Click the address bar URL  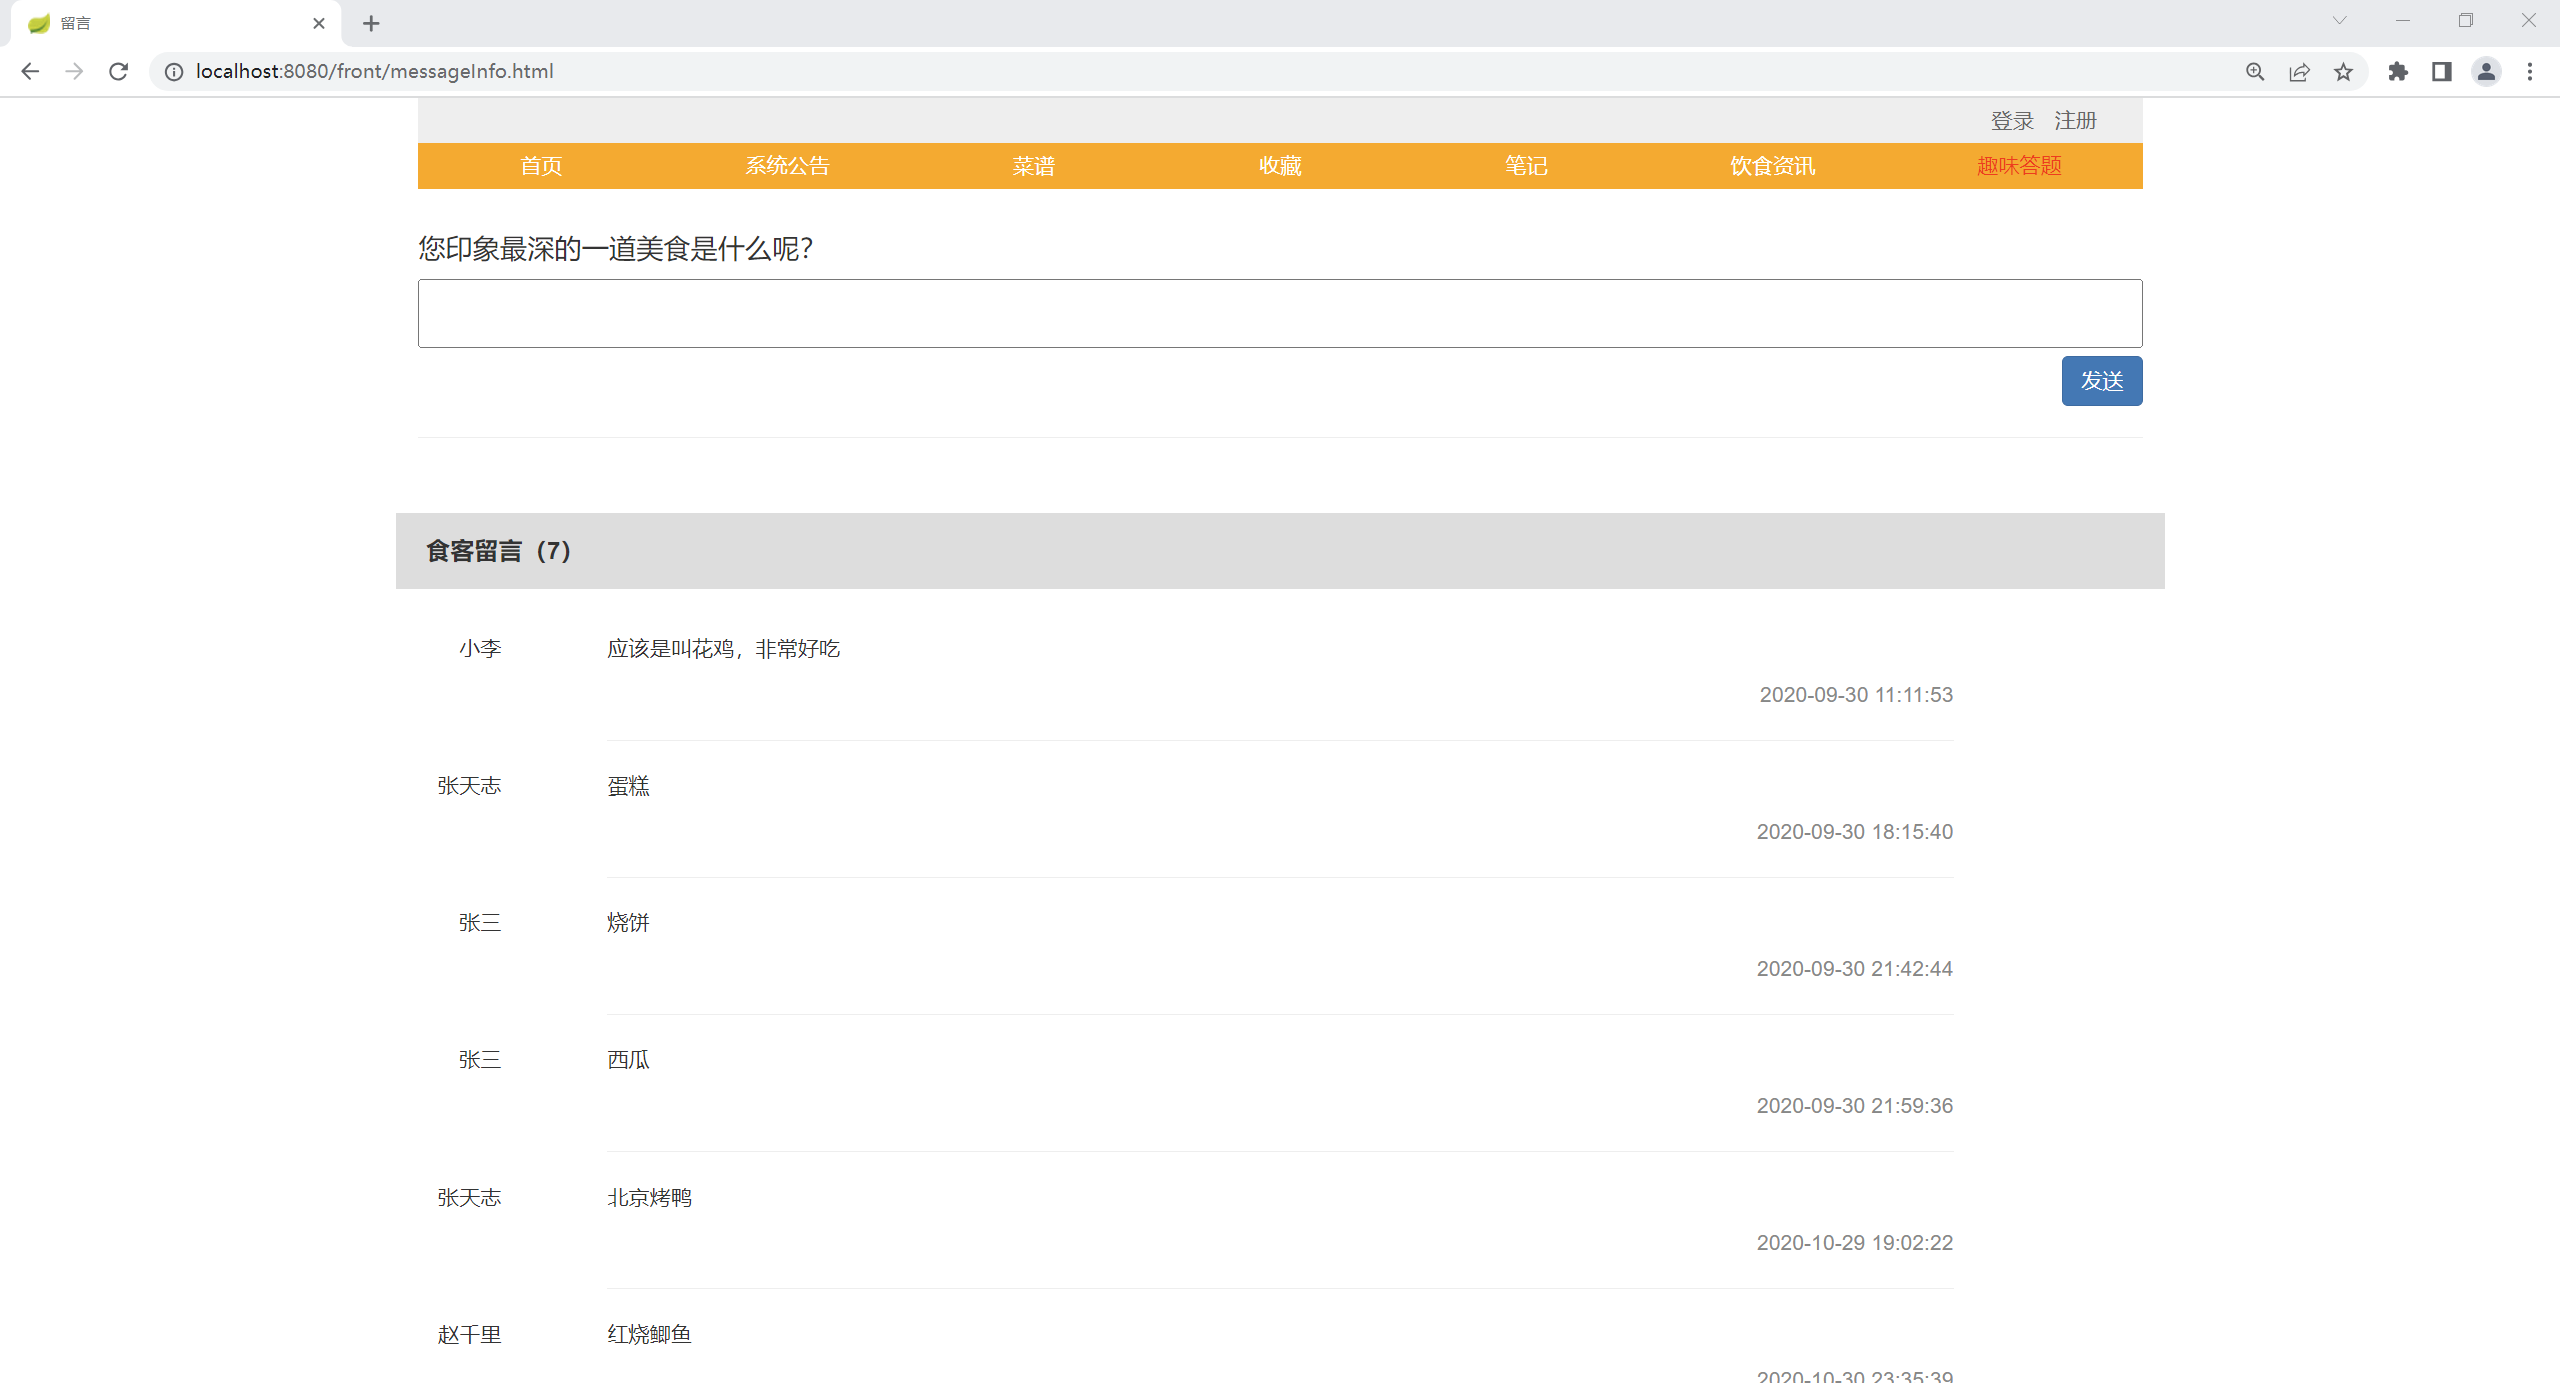[x=374, y=71]
